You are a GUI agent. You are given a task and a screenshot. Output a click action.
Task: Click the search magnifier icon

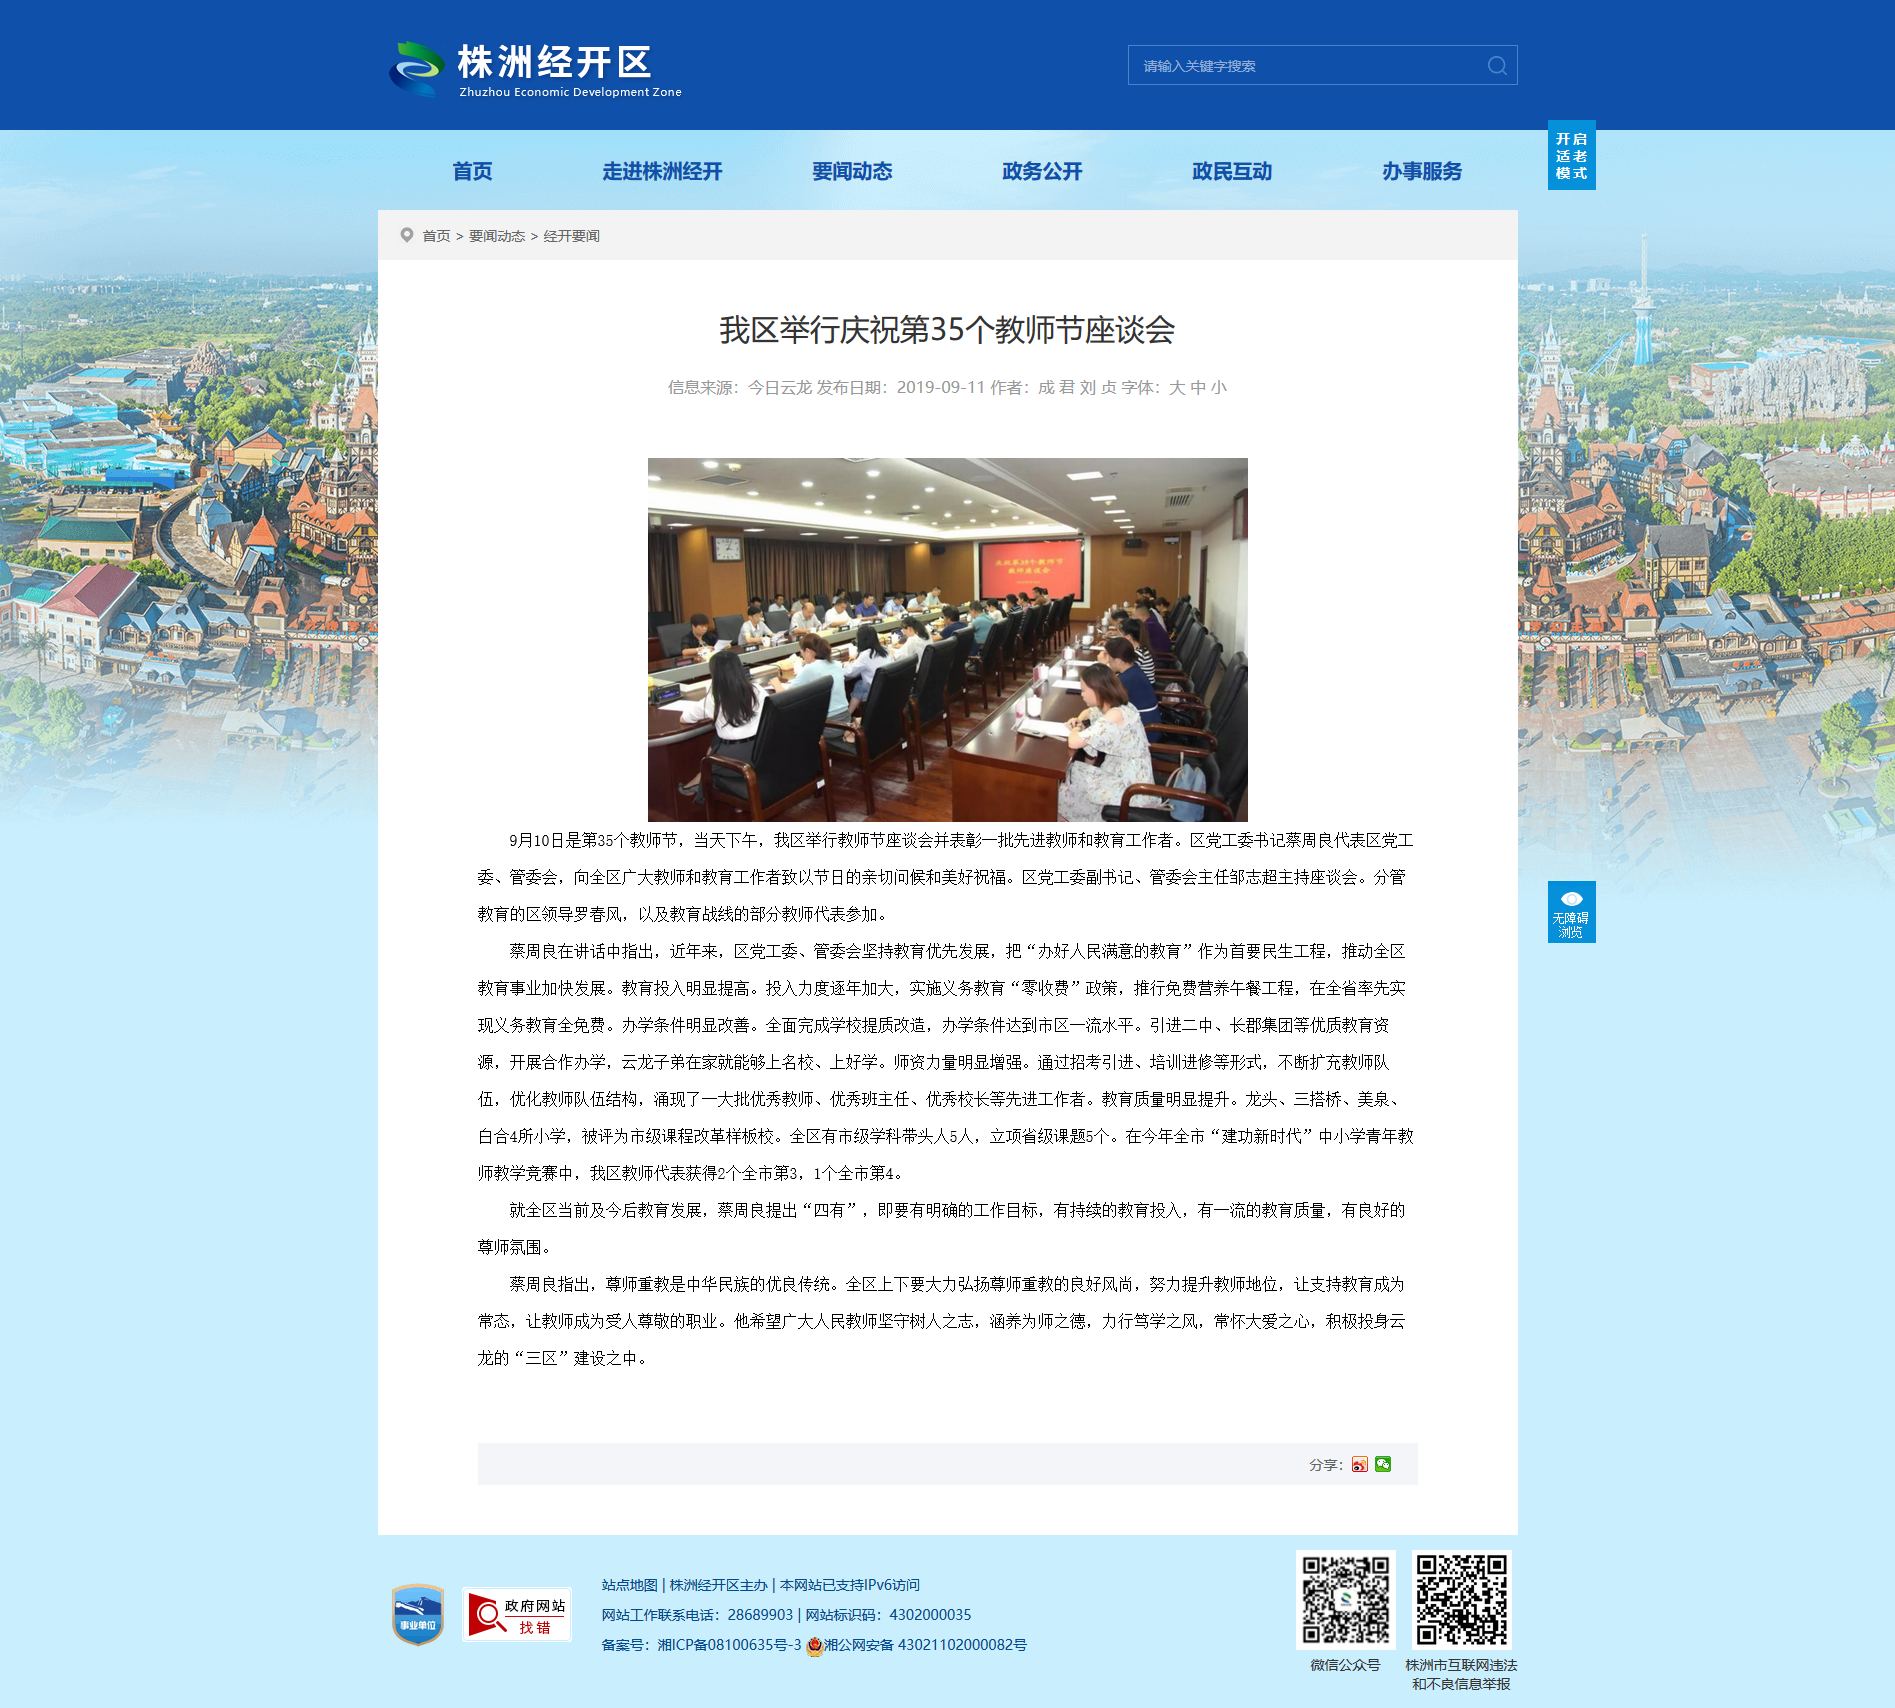(x=1496, y=66)
